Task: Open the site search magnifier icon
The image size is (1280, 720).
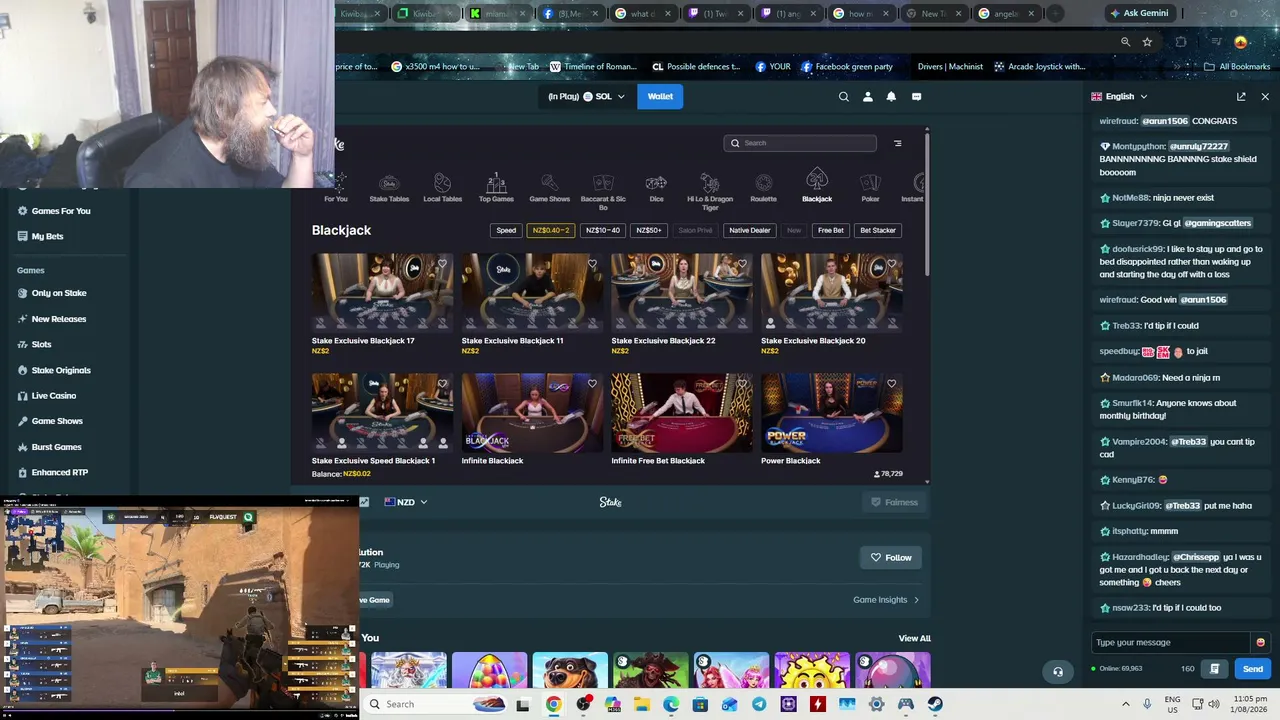Action: (x=844, y=97)
